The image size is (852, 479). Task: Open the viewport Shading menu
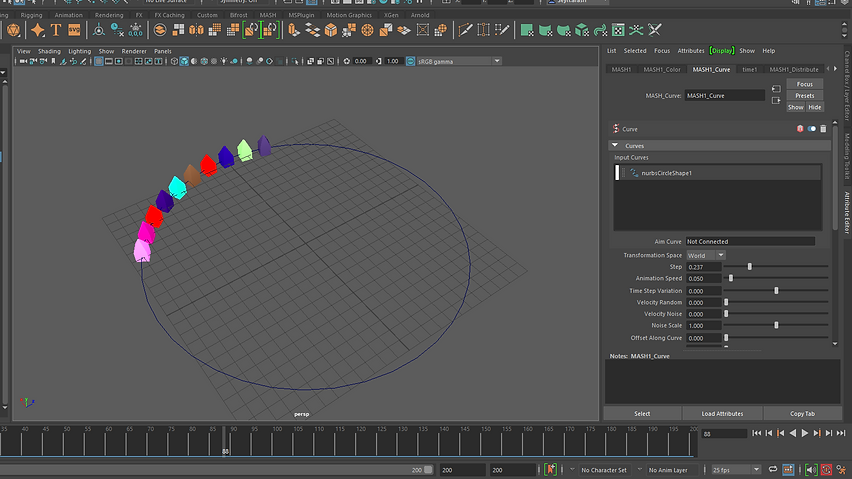tap(49, 51)
